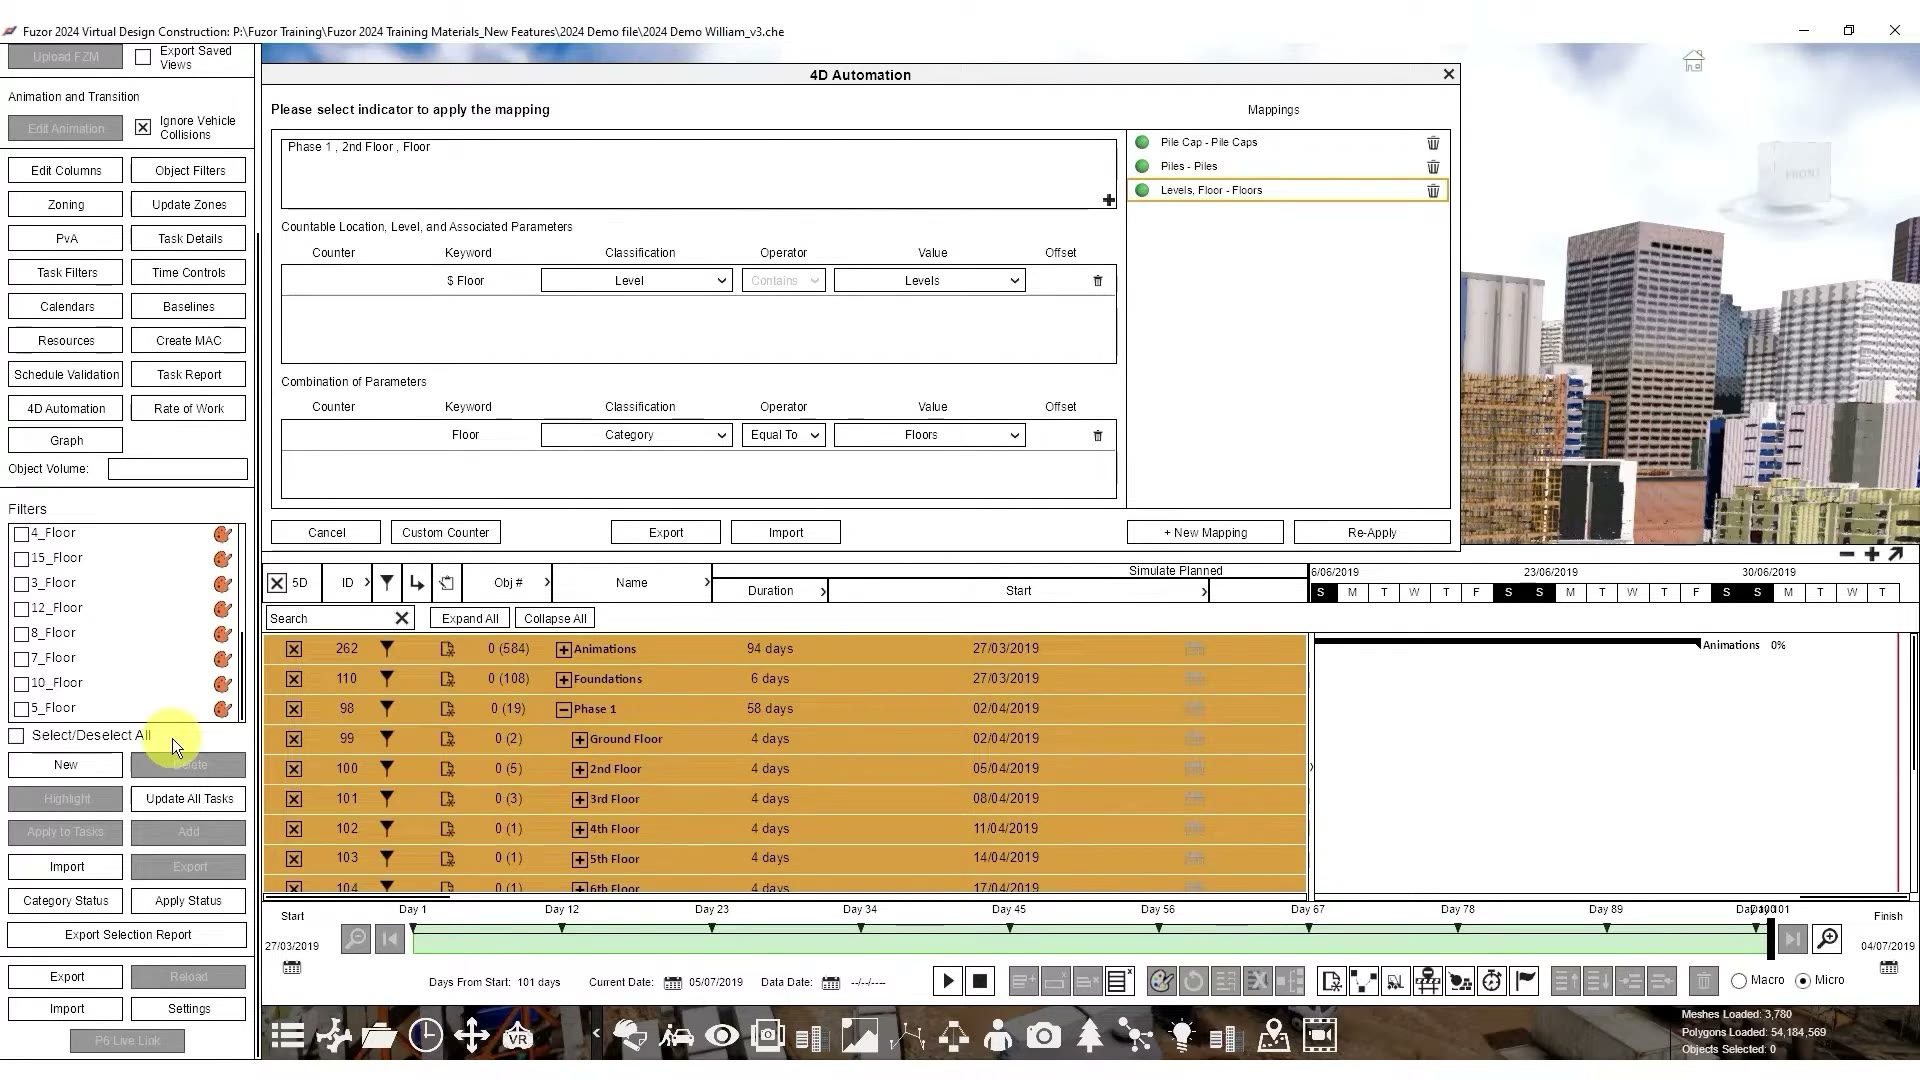
Task: Add indicator with the plus icon
Action: (x=1109, y=200)
